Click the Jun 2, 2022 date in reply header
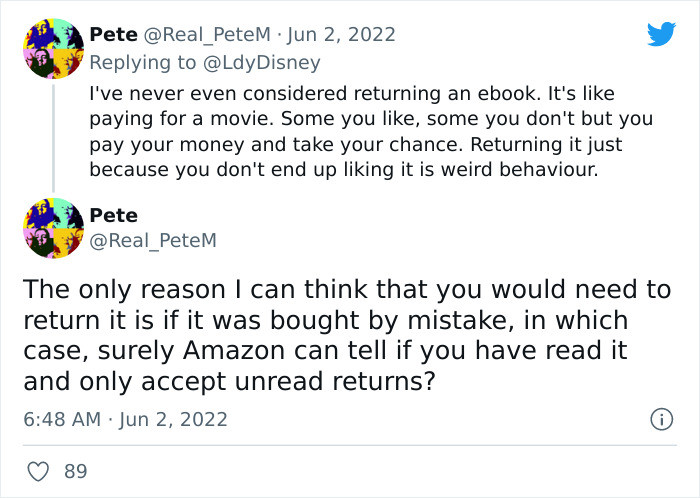Viewport: 700px width, 498px height. click(342, 34)
